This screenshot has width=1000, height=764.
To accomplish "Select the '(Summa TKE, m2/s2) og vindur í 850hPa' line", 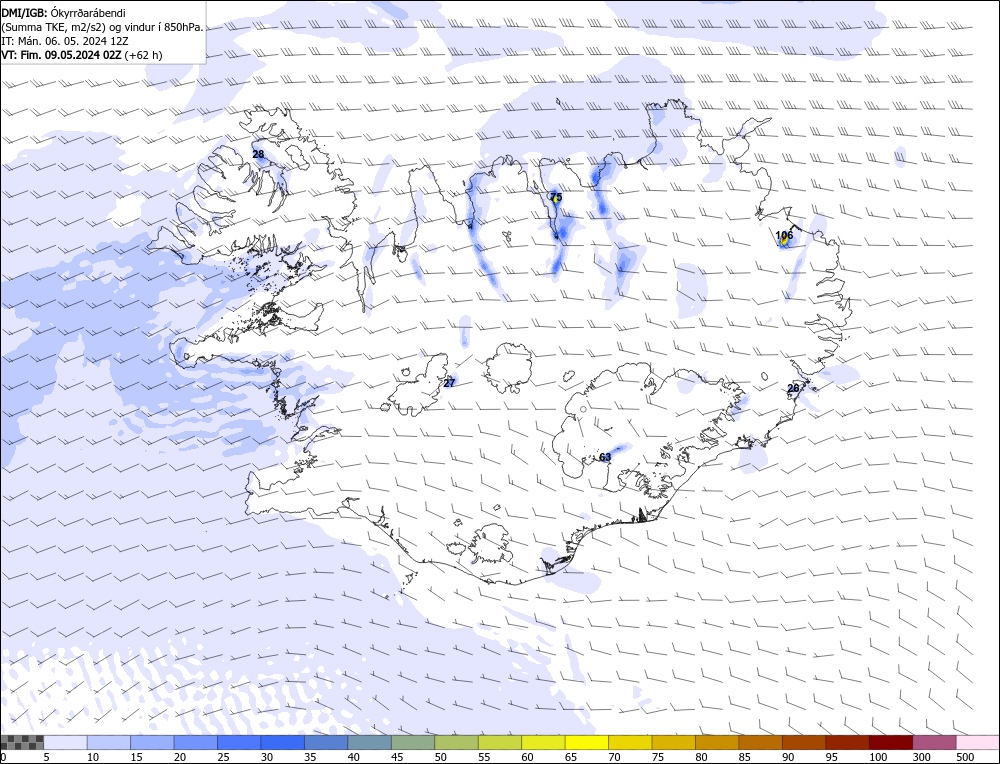I will click(x=102, y=27).
